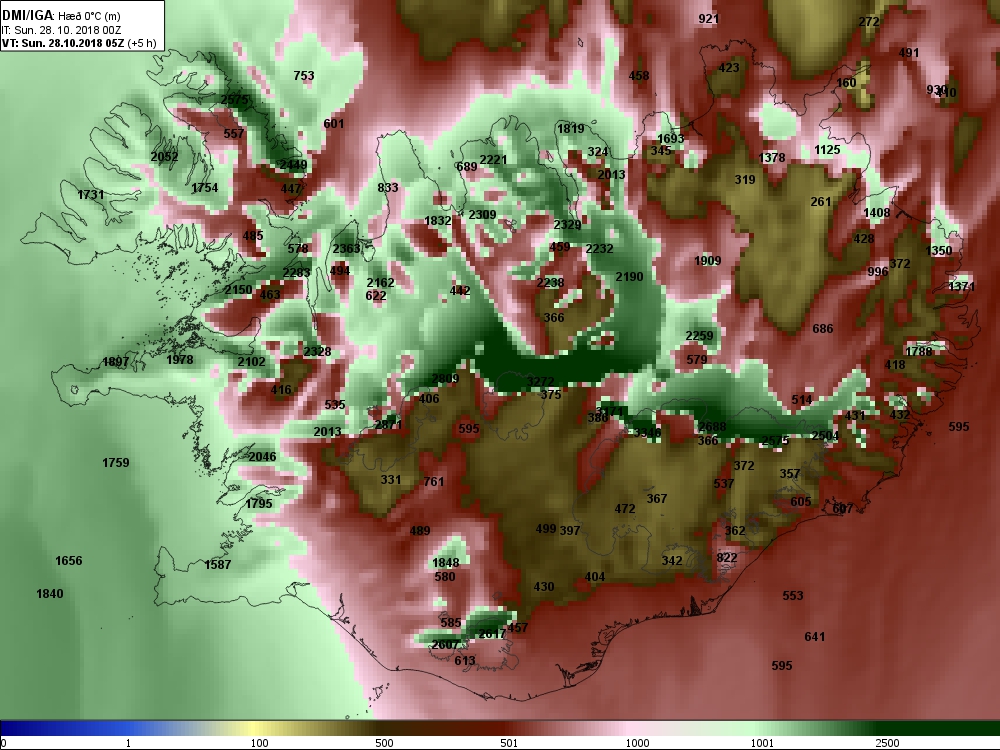Screen dimensions: 1000x750
Task: Click the map value 553
Action: pyautogui.click(x=793, y=596)
